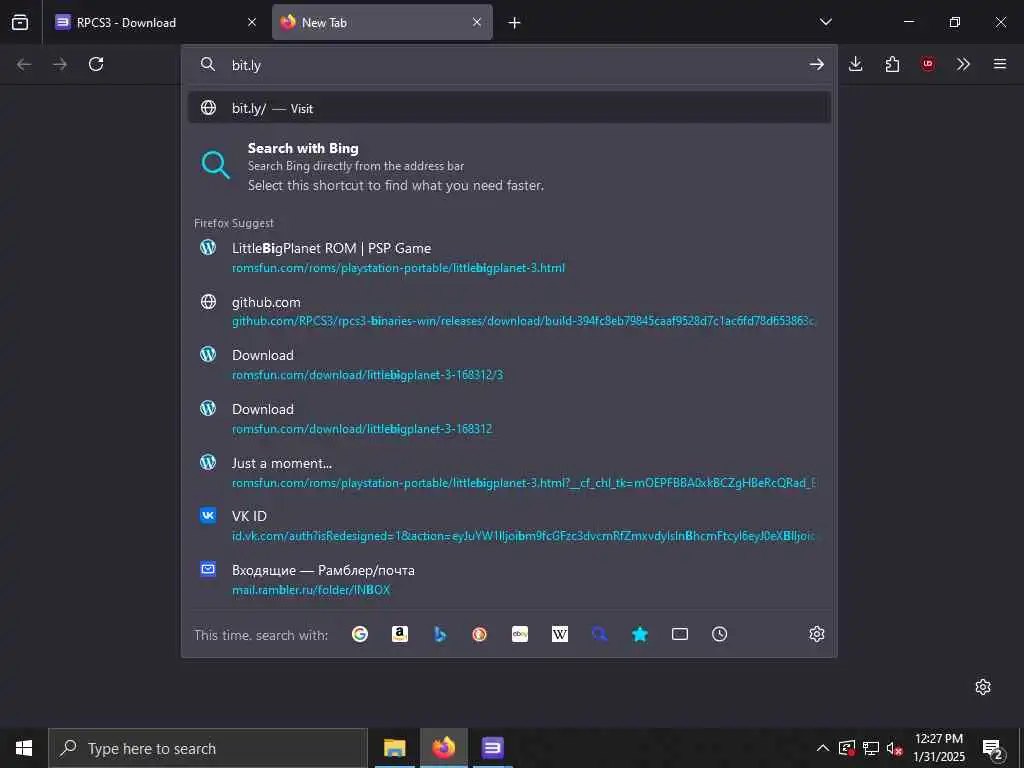Open the Windows Start menu
1024x768 pixels.
click(24, 748)
